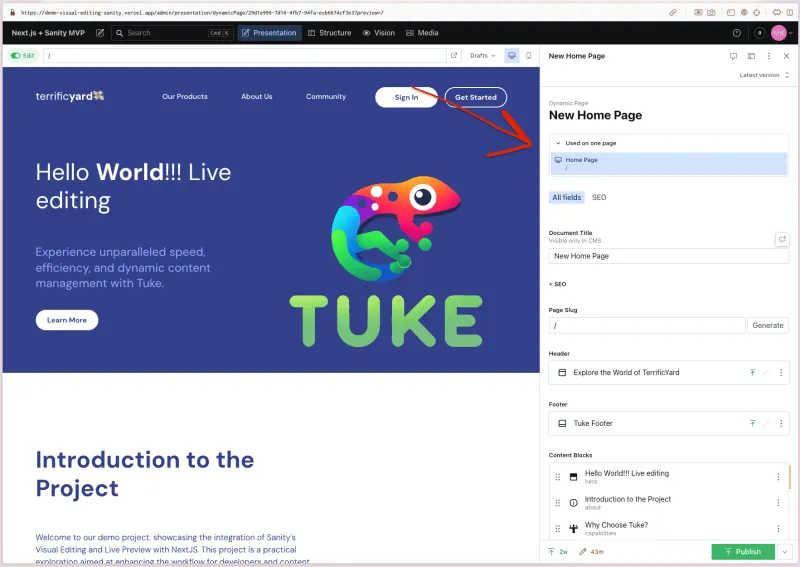Expand the SEO fieldset
800x567 pixels.
pyautogui.click(x=558, y=284)
